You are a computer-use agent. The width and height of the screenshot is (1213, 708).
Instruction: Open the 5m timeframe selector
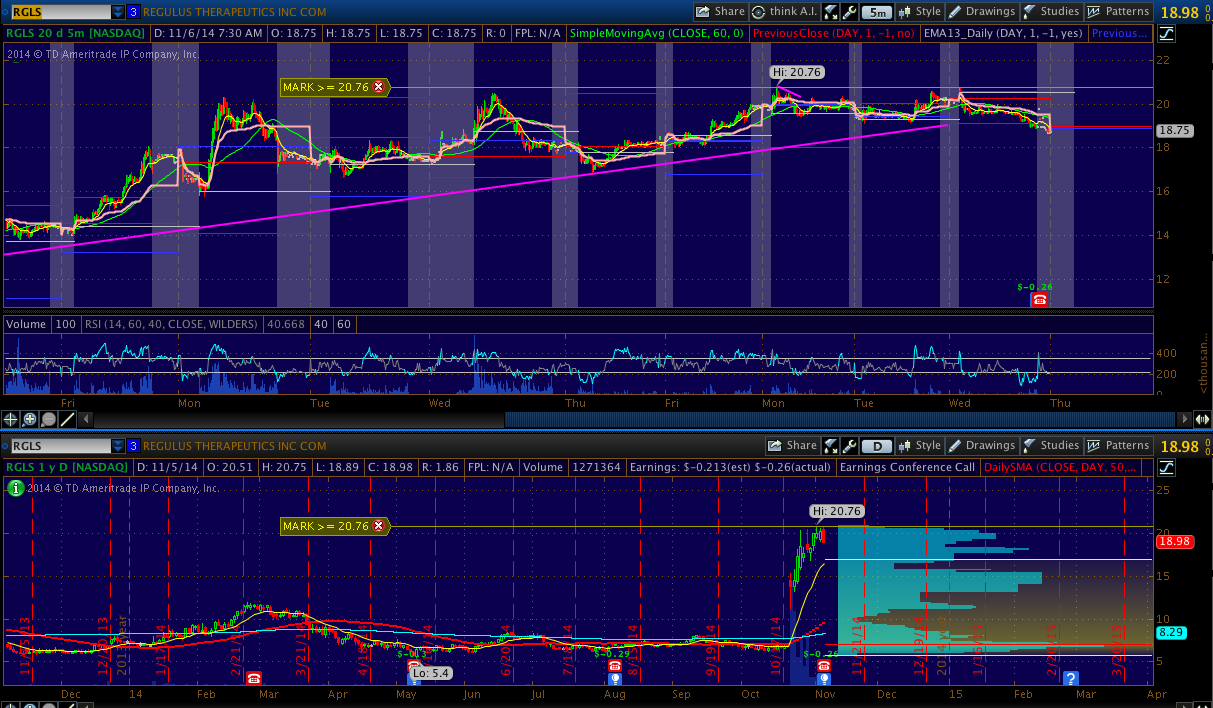875,12
